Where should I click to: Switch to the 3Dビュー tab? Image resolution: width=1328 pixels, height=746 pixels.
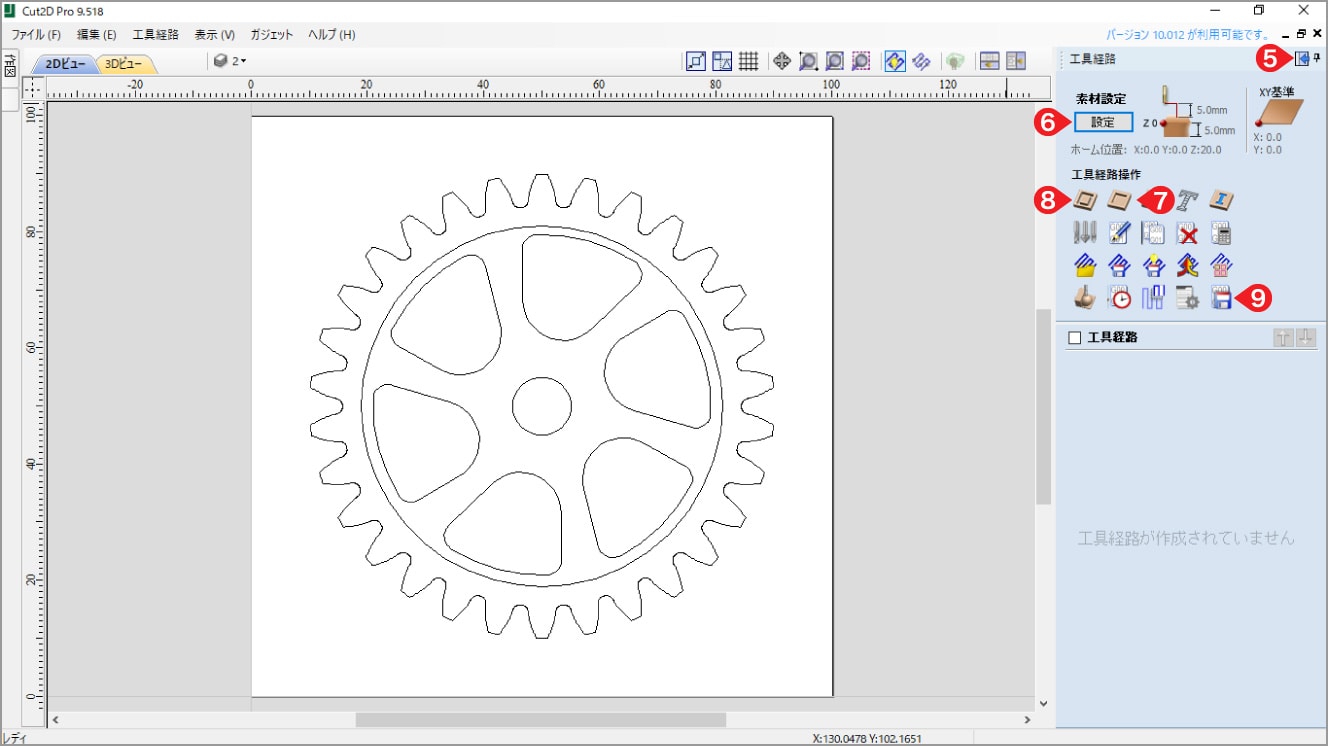point(124,64)
